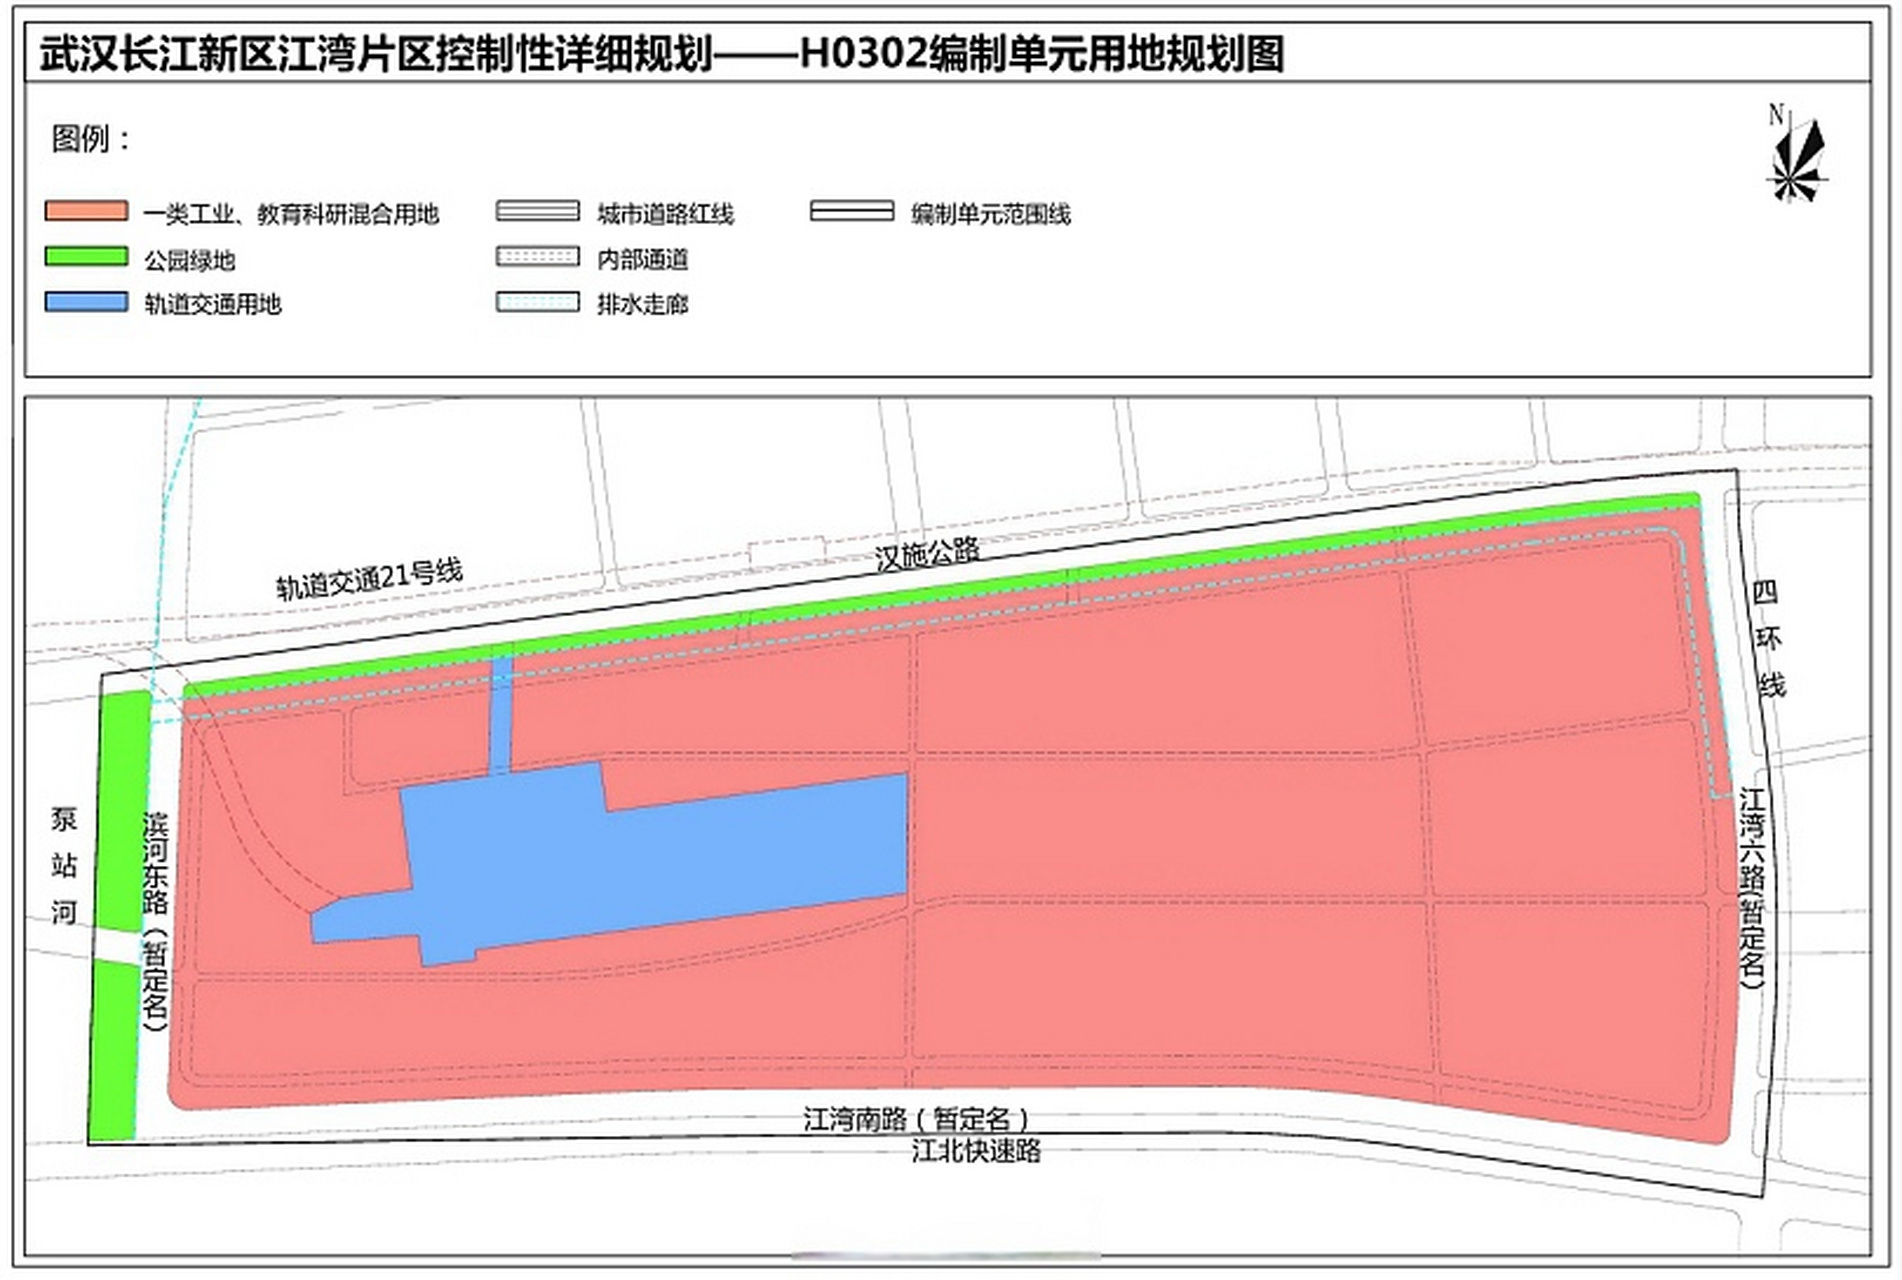Click the green park land legend swatch

click(x=87, y=257)
